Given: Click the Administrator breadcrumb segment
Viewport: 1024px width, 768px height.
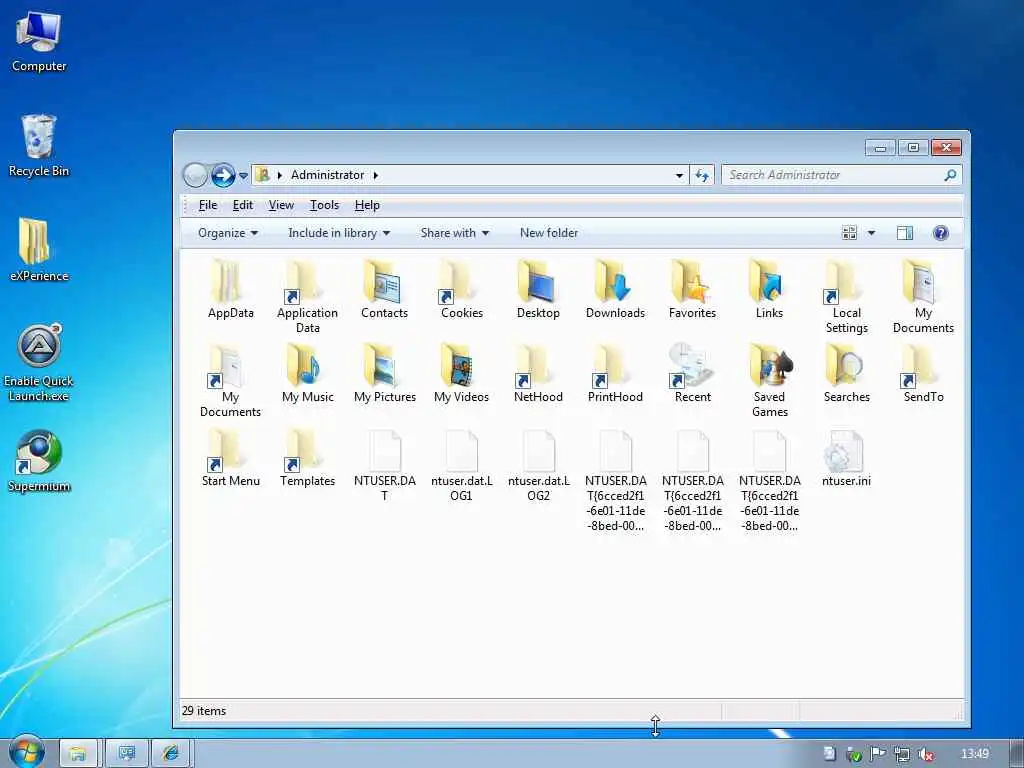Looking at the screenshot, I should [327, 175].
